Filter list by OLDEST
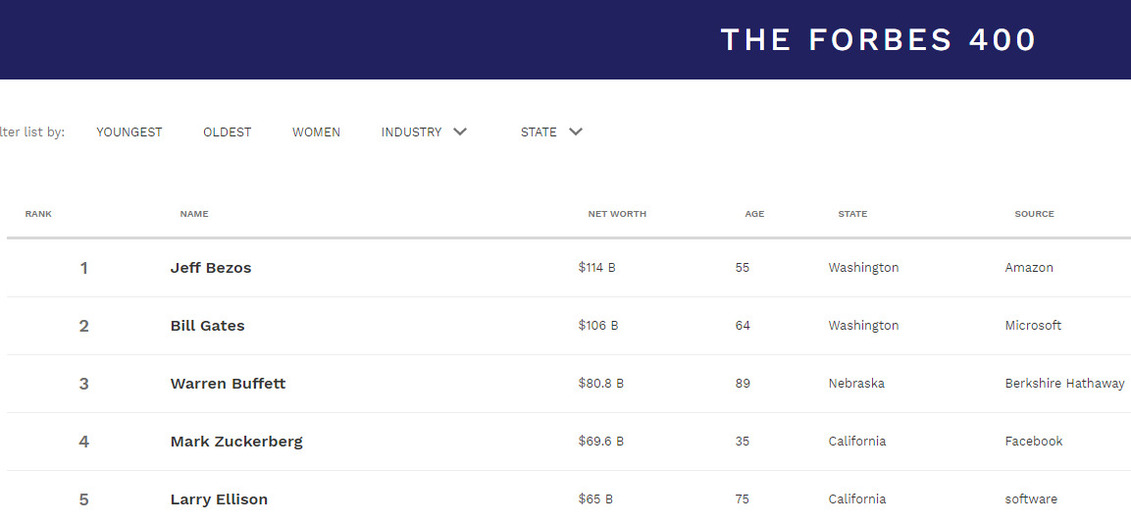Screen dimensions: 1131x524 click(227, 132)
